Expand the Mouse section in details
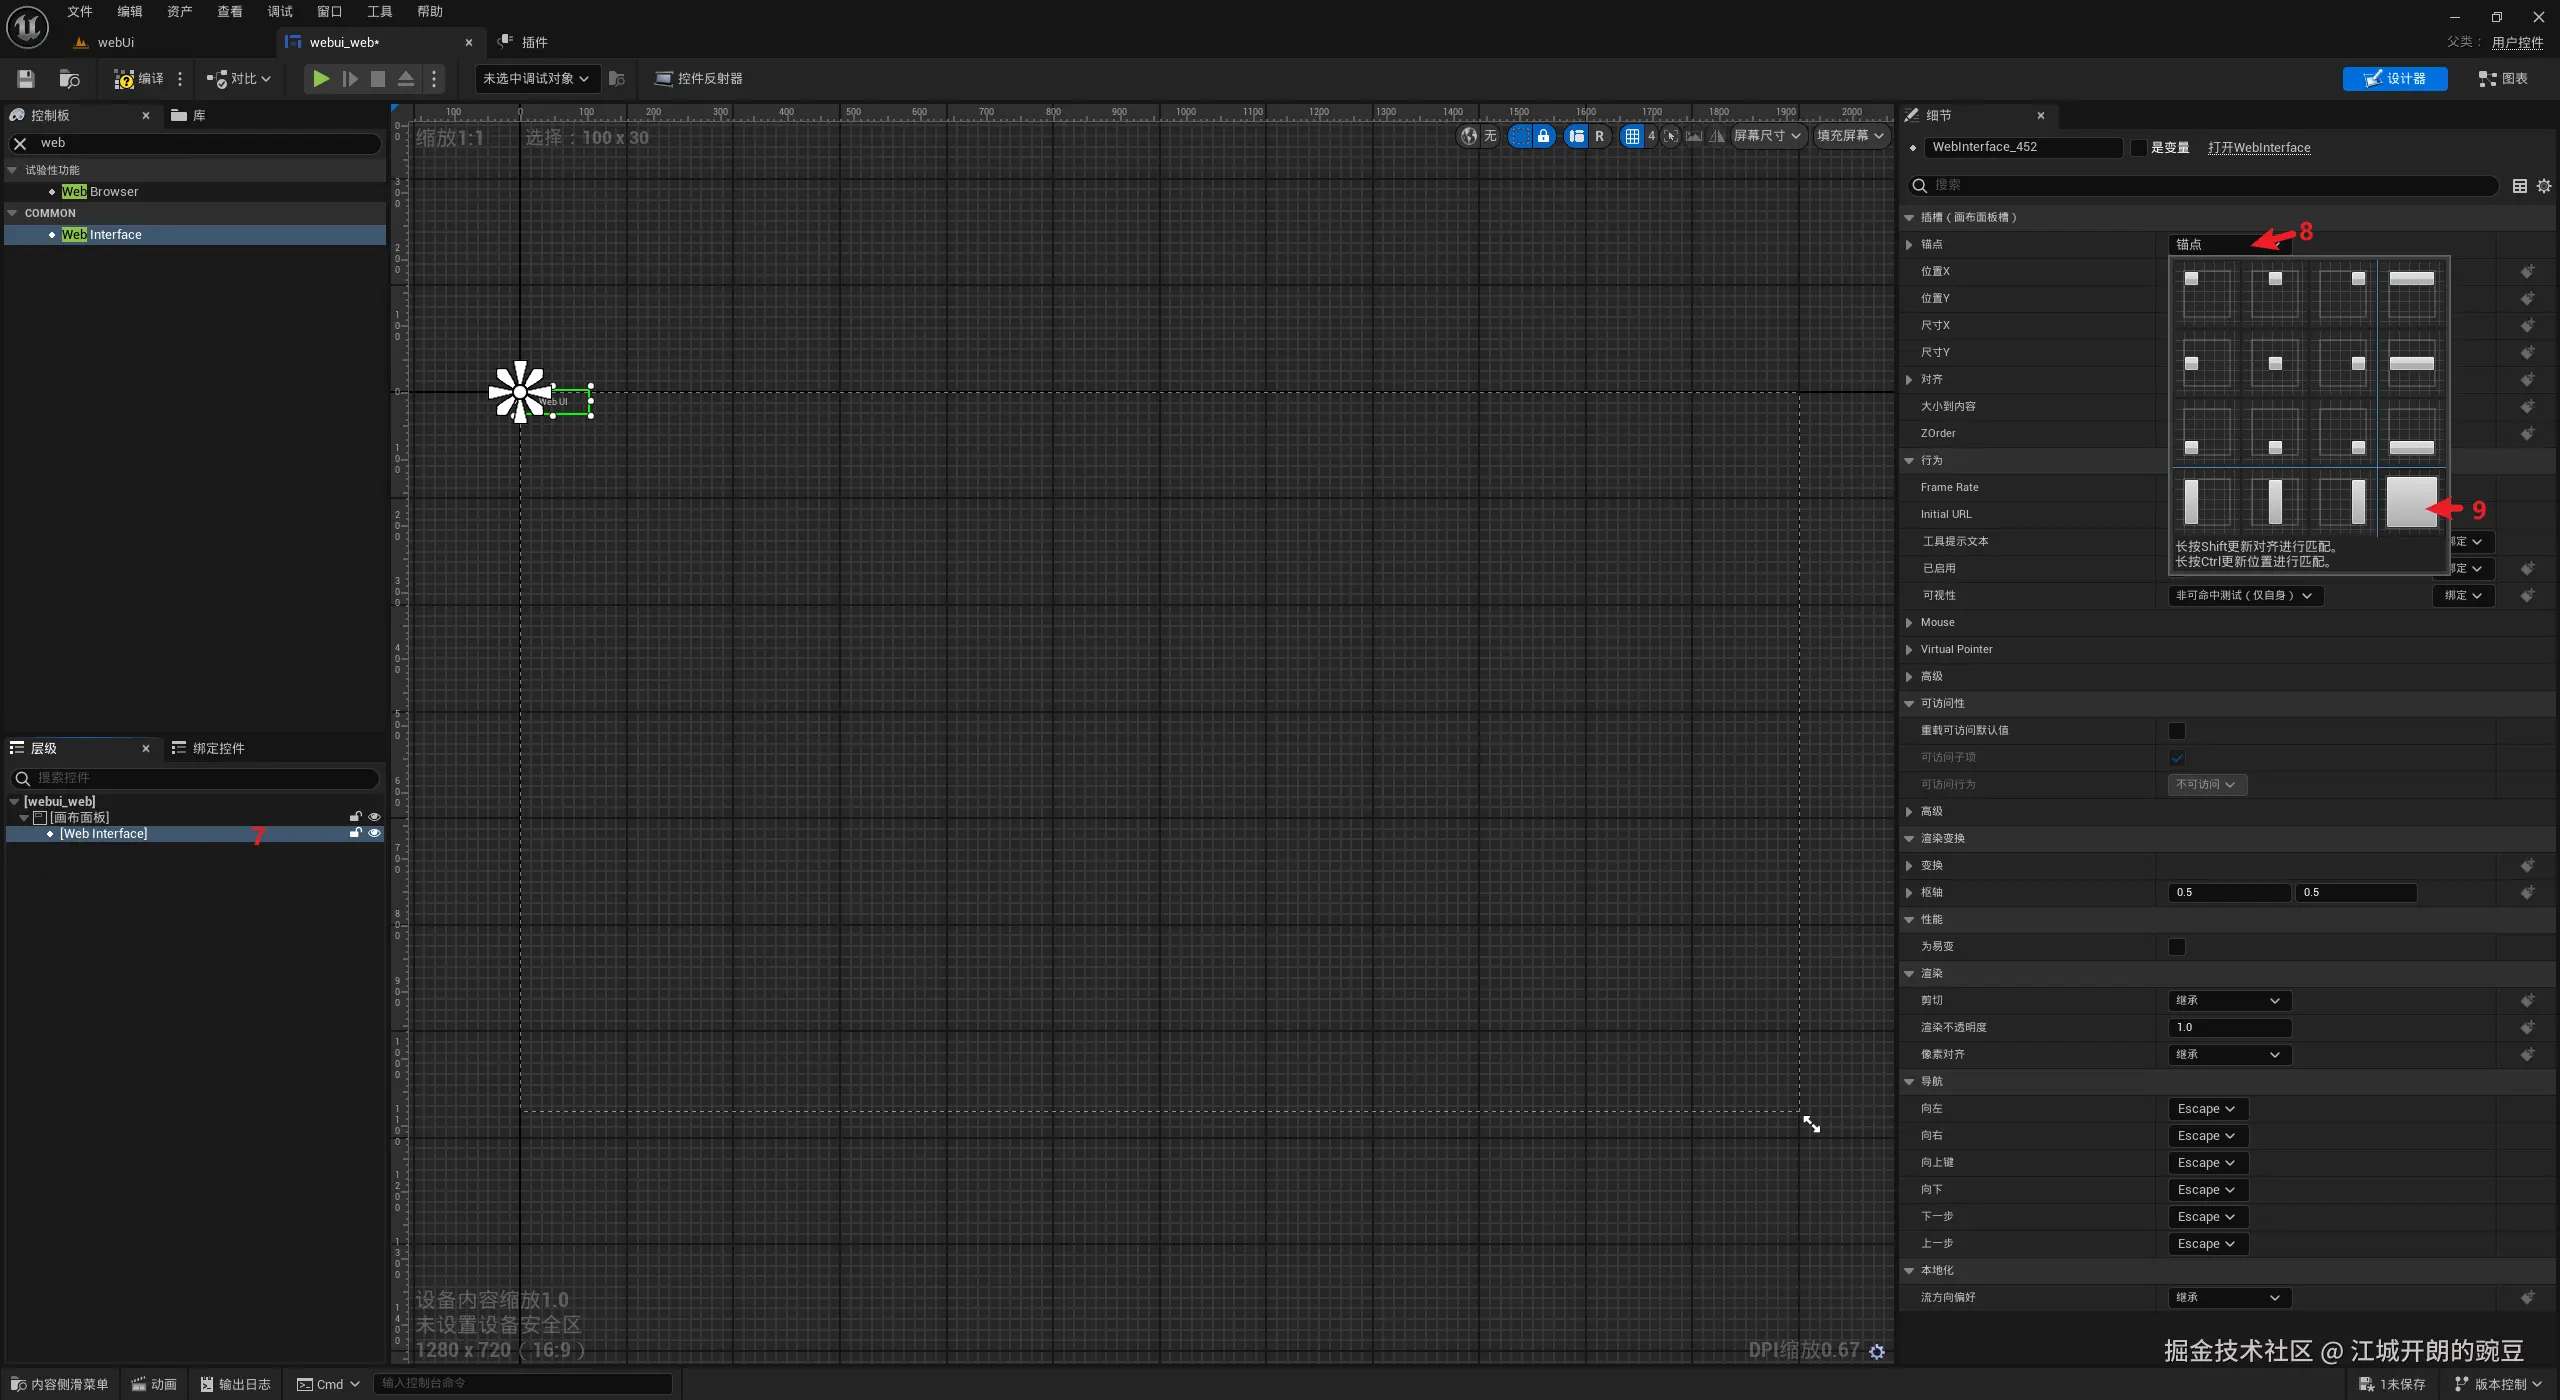This screenshot has height=1400, width=2560. pos(1909,622)
